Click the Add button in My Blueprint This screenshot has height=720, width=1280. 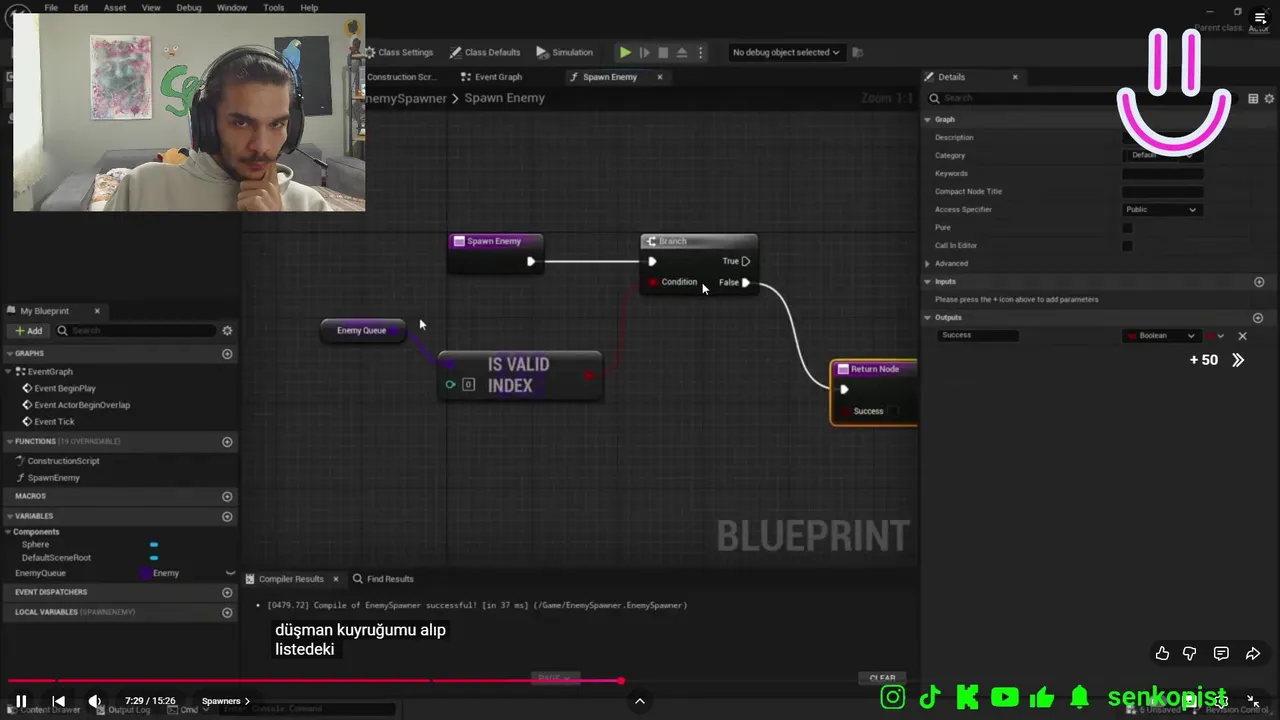click(x=28, y=331)
